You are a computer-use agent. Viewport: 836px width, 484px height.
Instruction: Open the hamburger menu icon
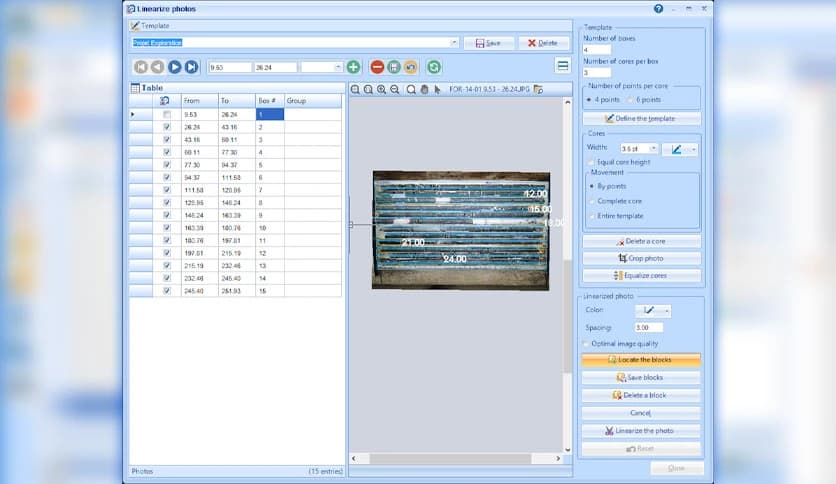pos(563,66)
